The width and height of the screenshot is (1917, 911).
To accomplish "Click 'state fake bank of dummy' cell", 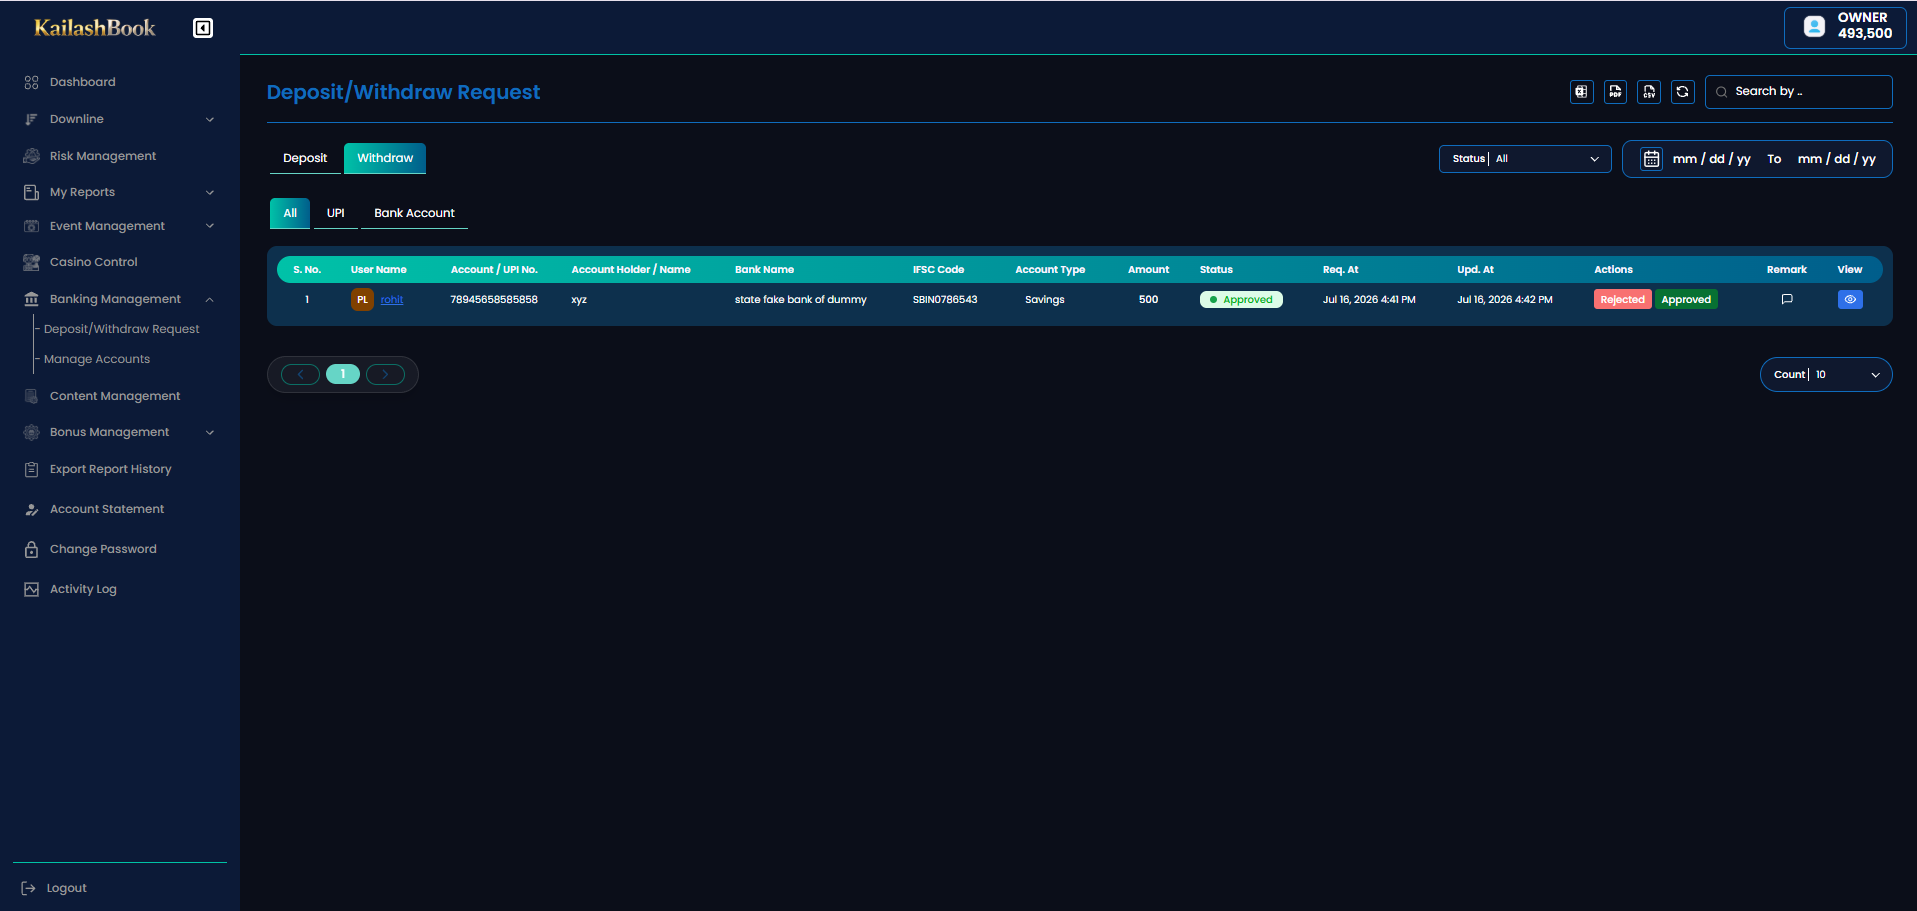I will coord(801,299).
